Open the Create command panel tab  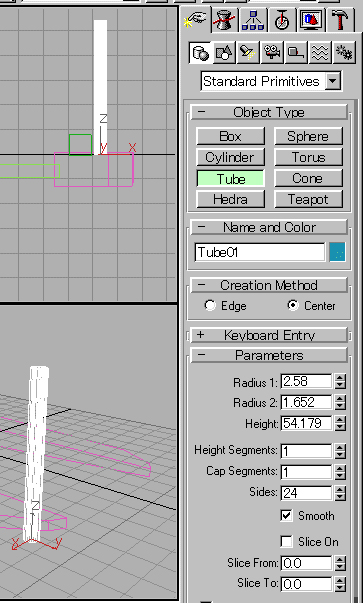196,19
